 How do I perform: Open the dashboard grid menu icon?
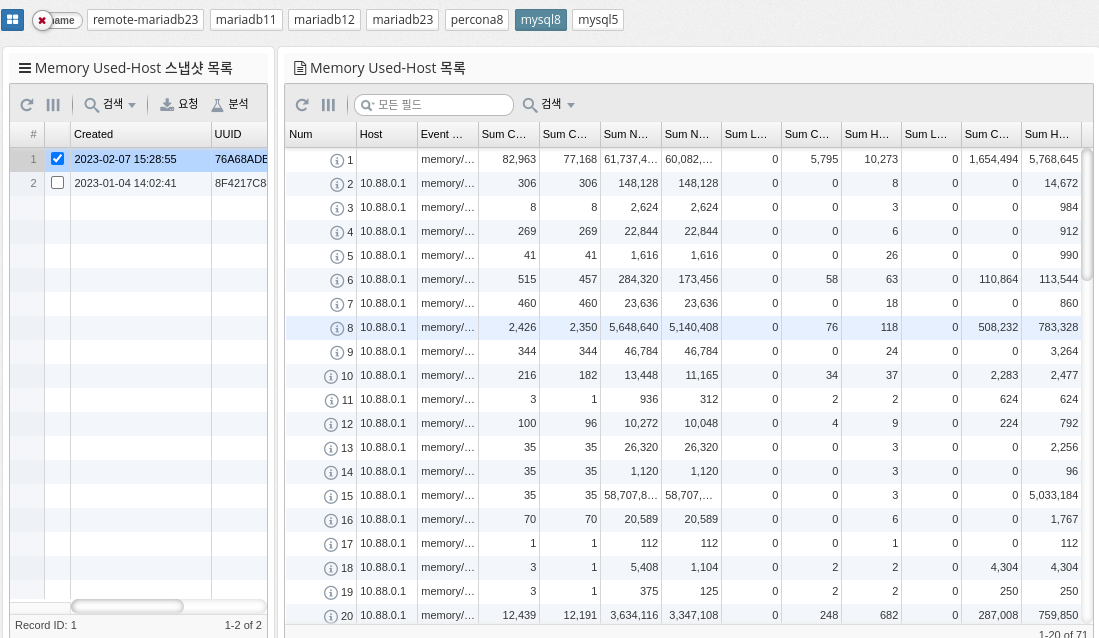(x=14, y=20)
